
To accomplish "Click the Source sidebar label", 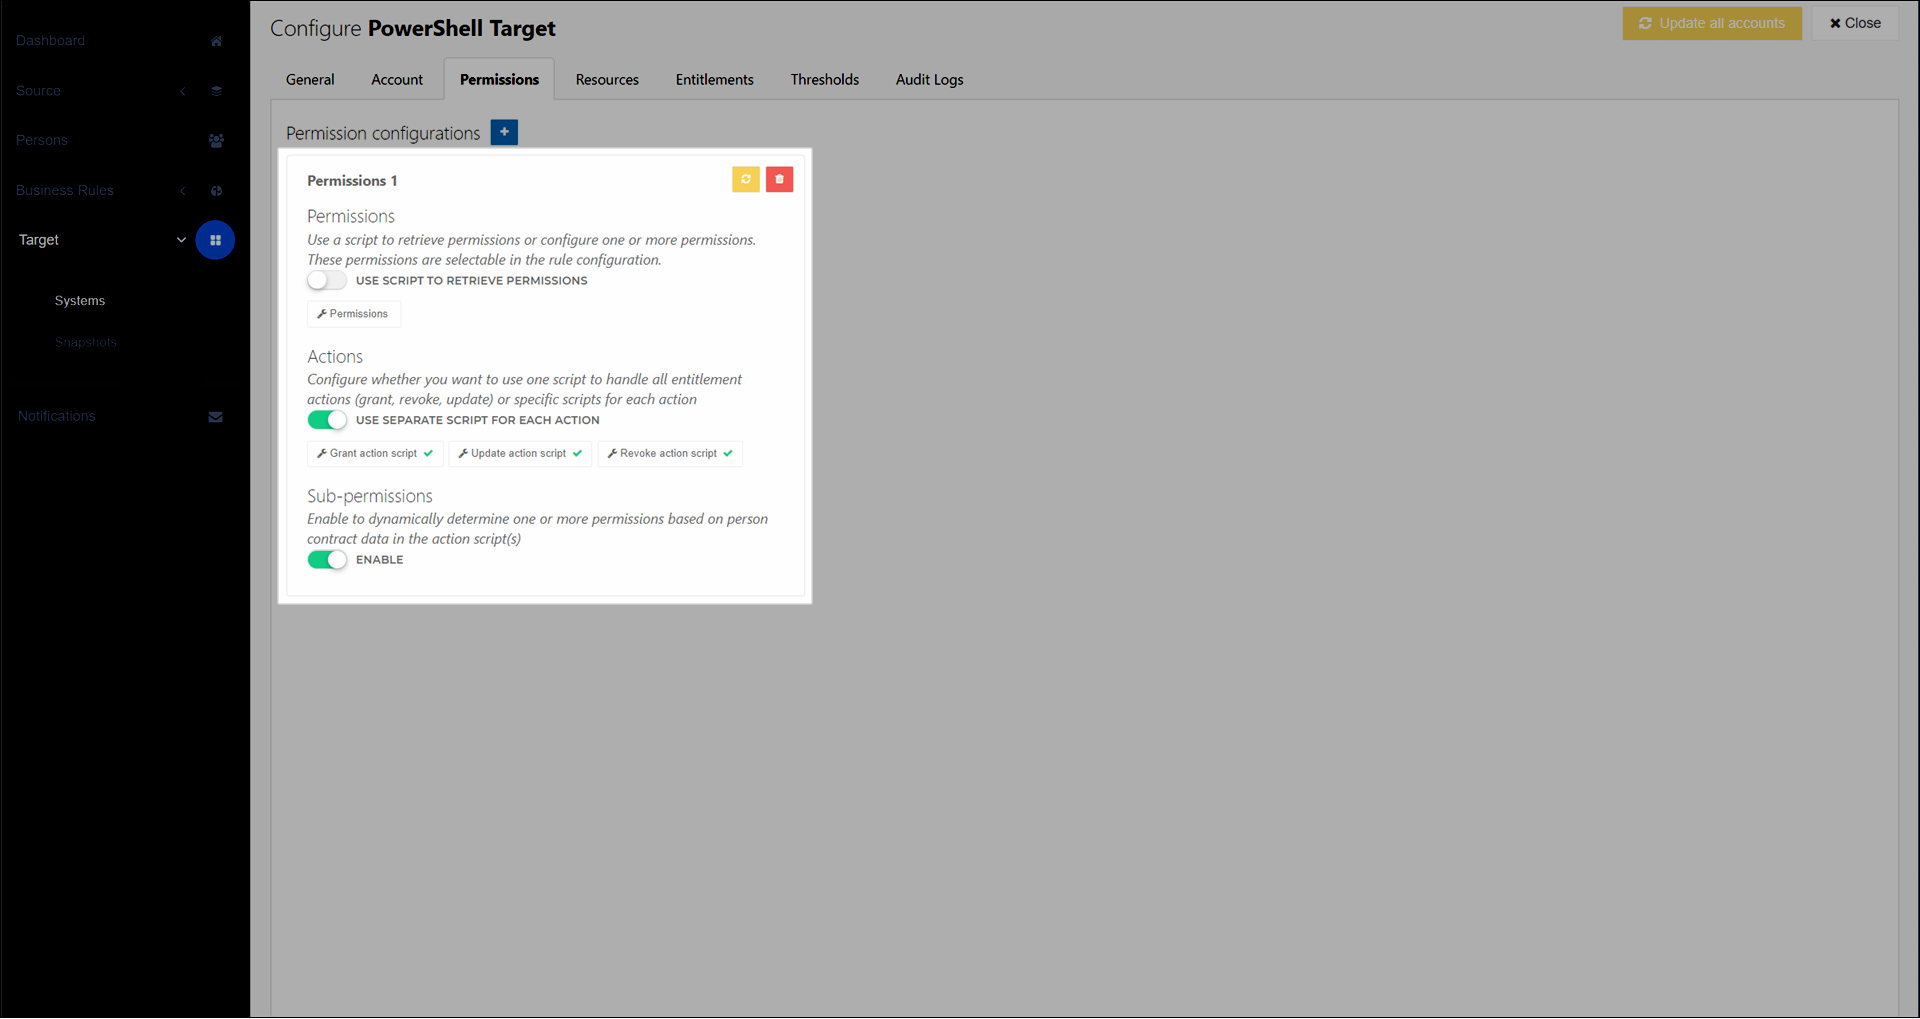I will 38,91.
